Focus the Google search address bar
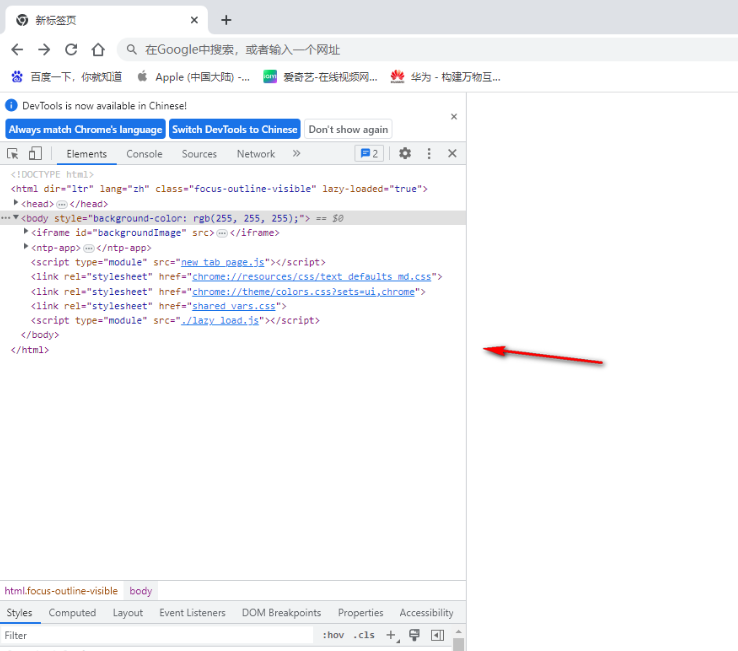Viewport: 738px width, 651px height. pyautogui.click(x=426, y=49)
